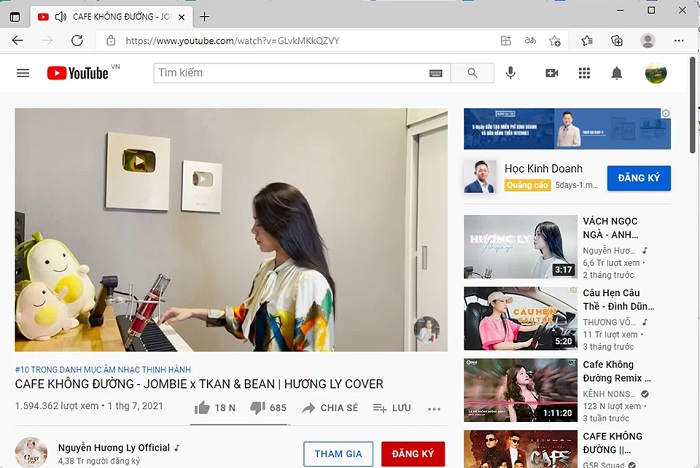Open Nguyễn Hương Ly Official channel avatar
700x468 pixels.
[x=31, y=452]
